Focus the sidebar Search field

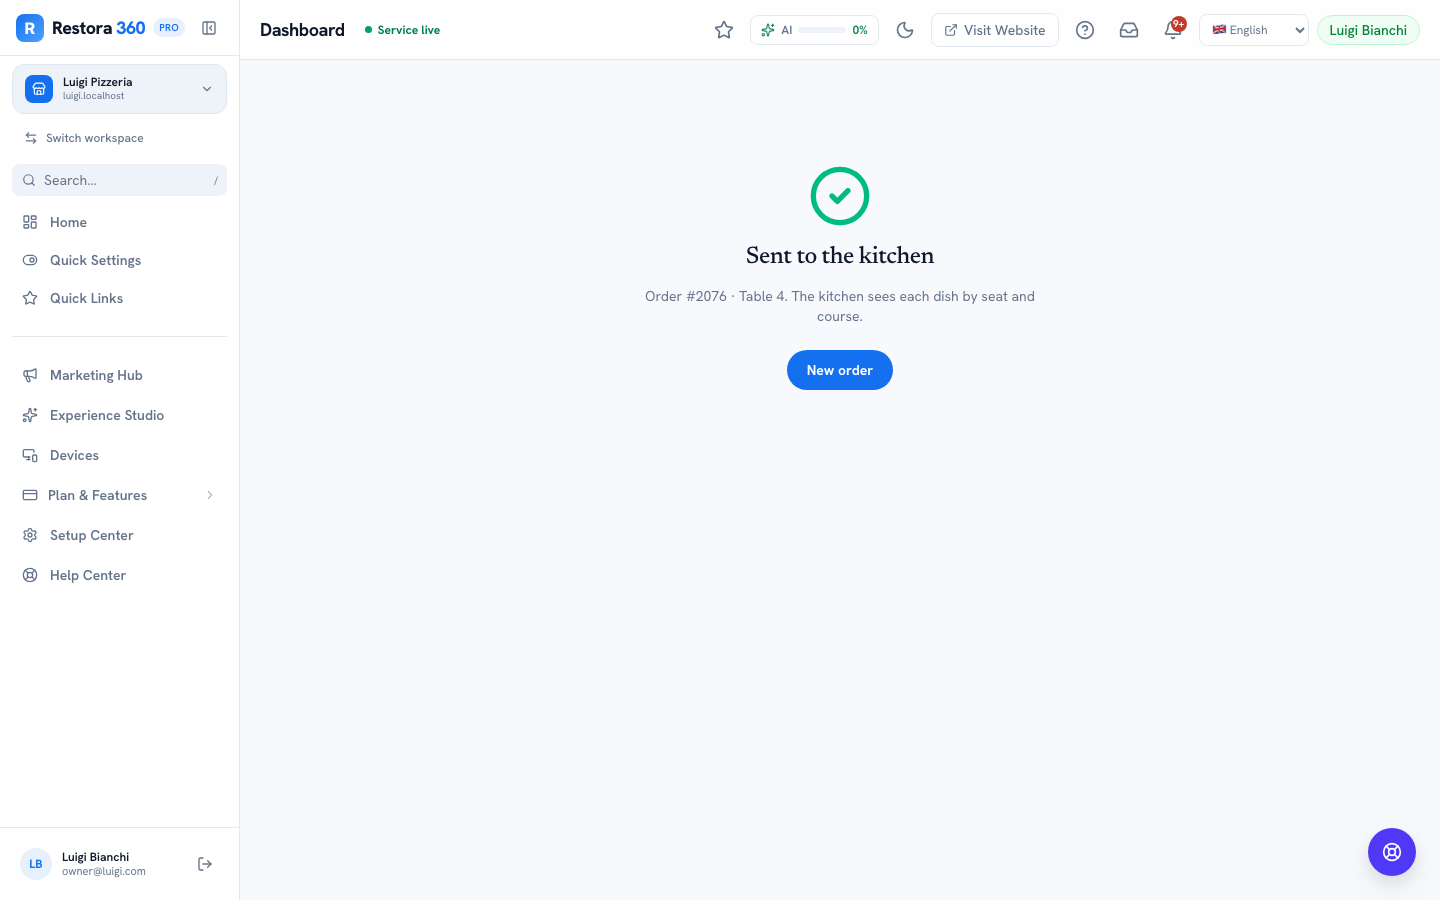(x=119, y=180)
